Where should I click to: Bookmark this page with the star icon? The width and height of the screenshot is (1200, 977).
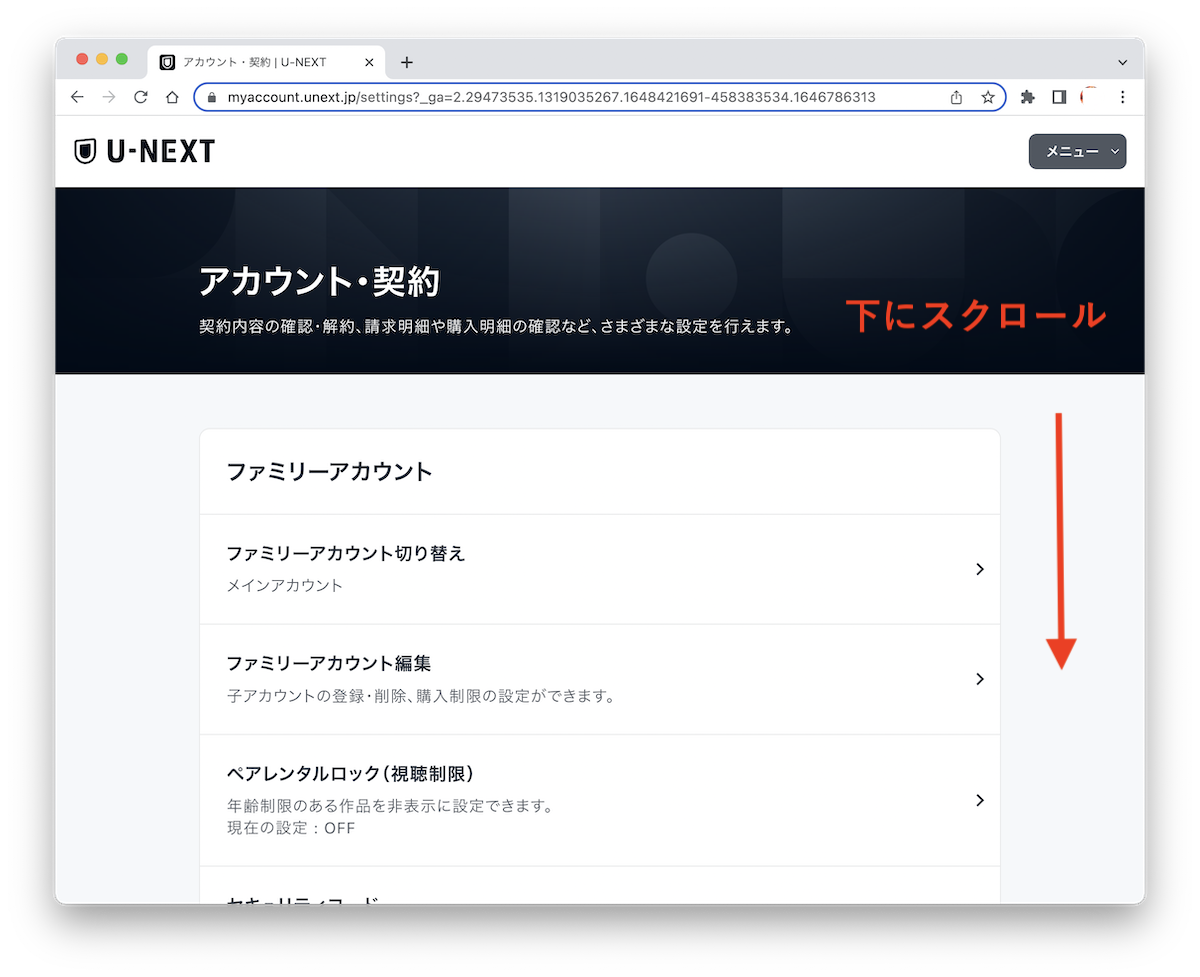[988, 97]
